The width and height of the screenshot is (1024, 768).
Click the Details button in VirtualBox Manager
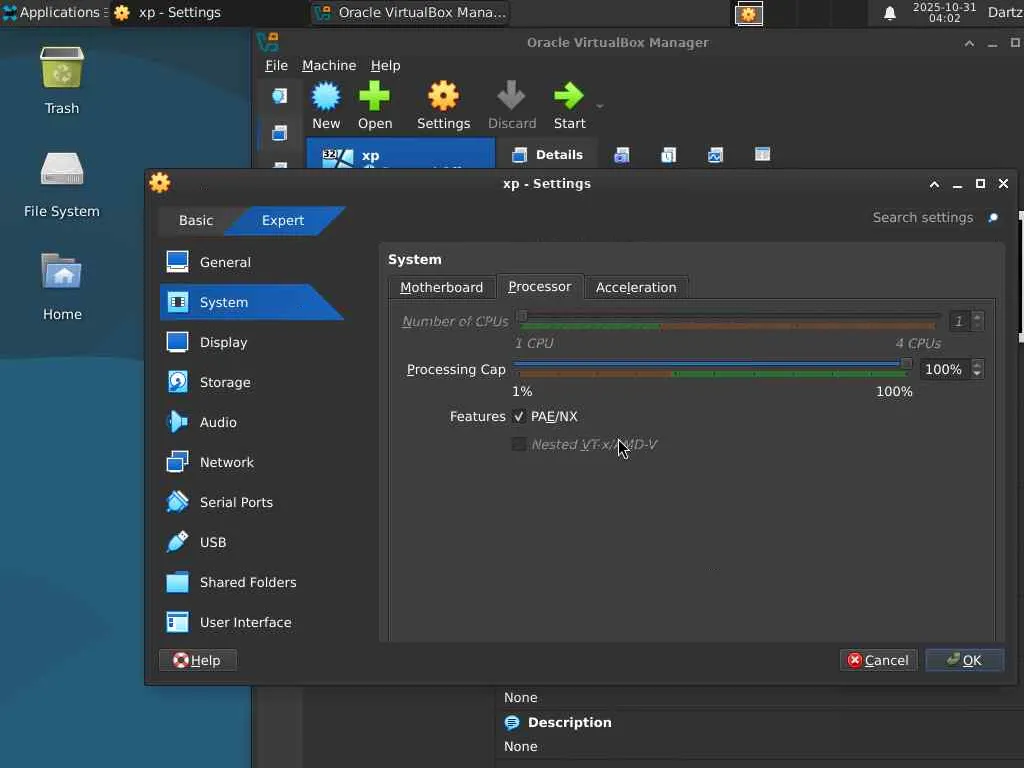click(548, 155)
